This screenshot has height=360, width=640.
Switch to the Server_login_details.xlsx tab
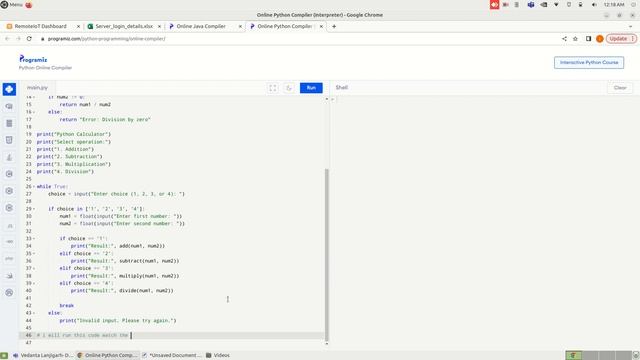coord(124,26)
